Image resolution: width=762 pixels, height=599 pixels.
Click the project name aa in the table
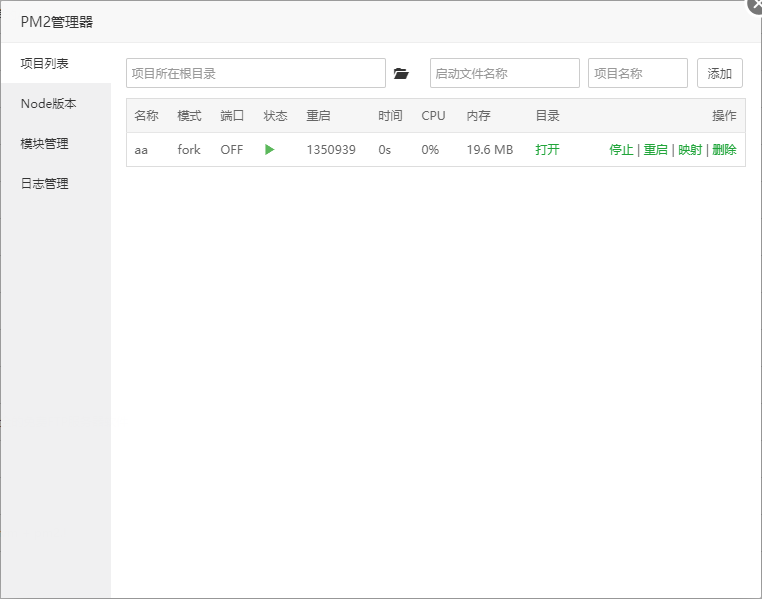pyautogui.click(x=141, y=150)
